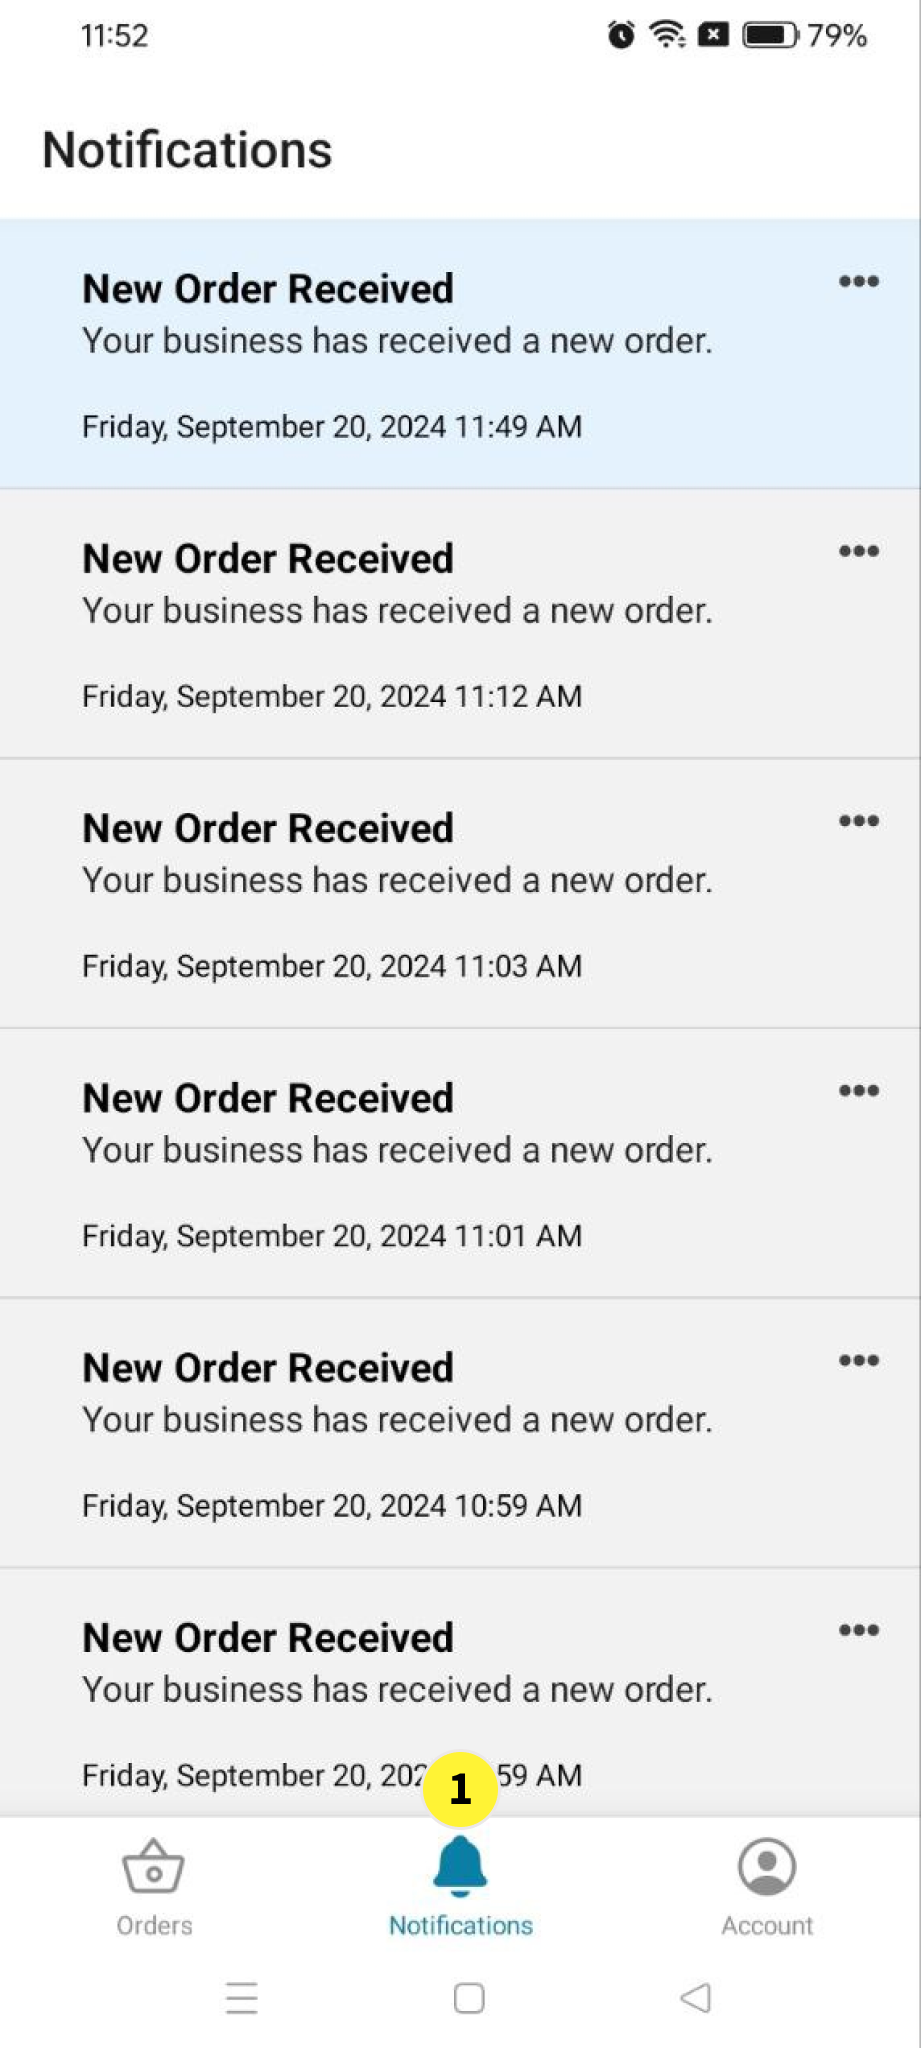Open three-dot menu on the last notification
The width and height of the screenshot is (921, 2048).
pyautogui.click(x=858, y=1630)
